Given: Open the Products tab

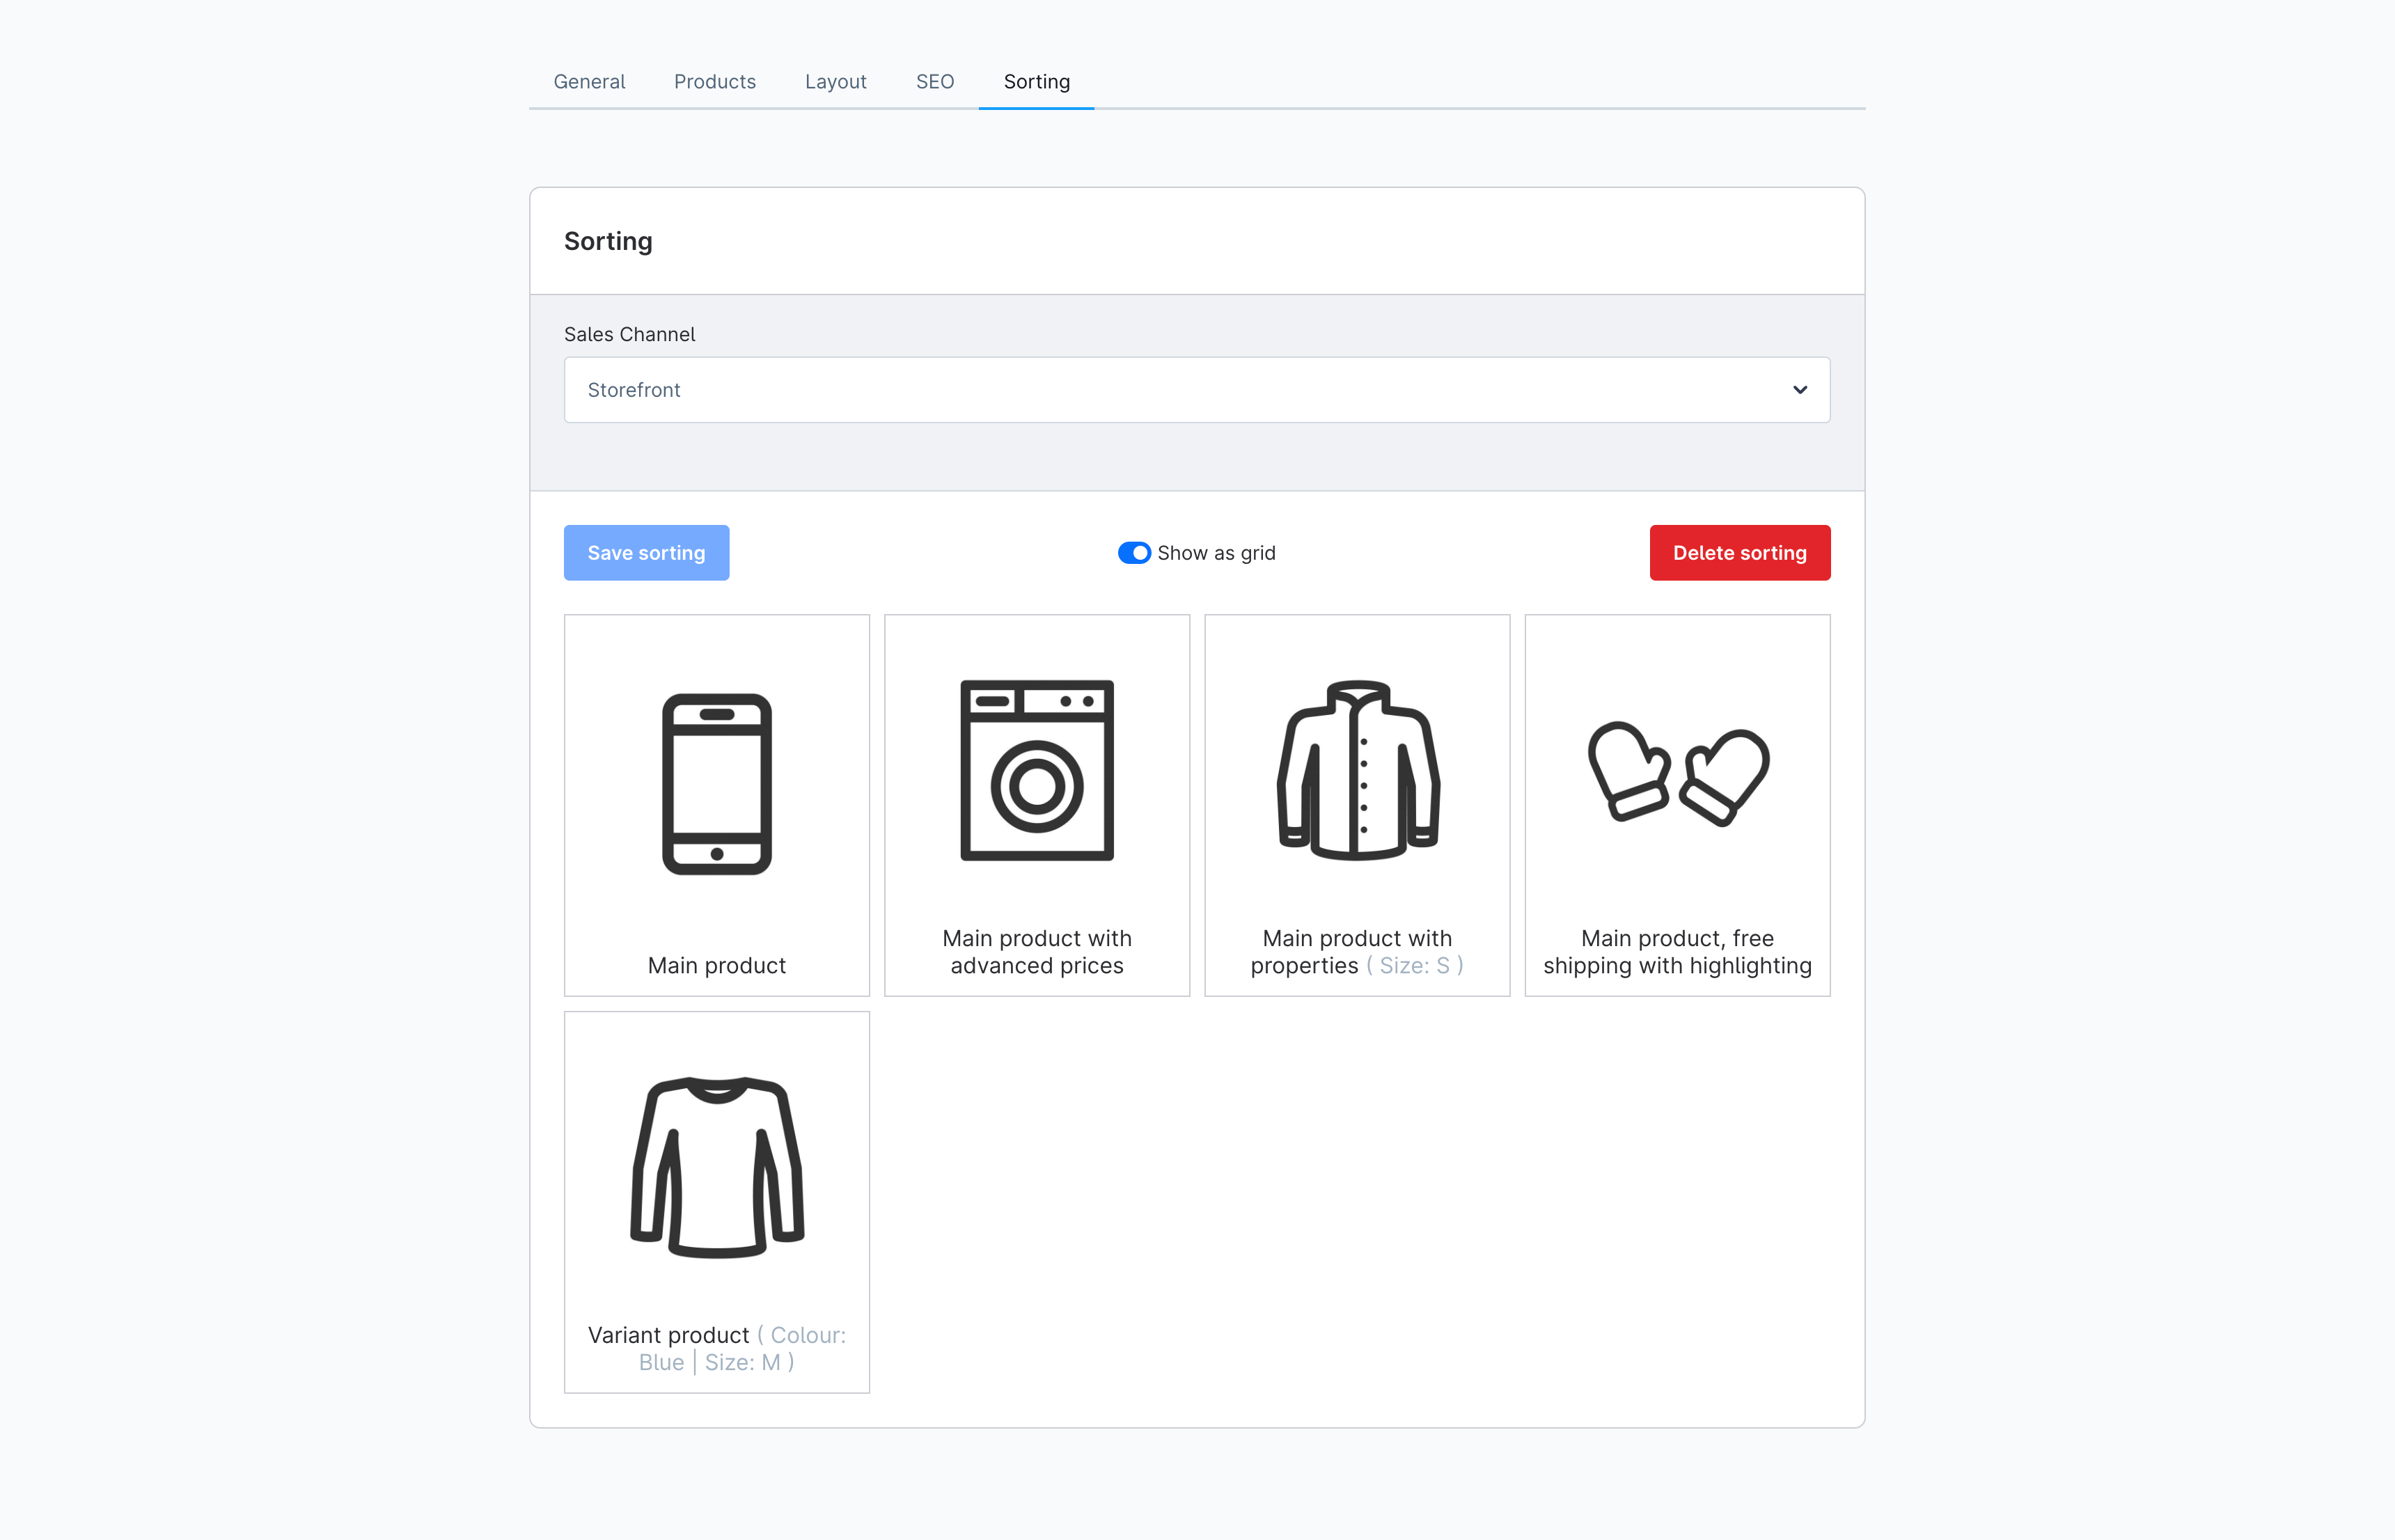Looking at the screenshot, I should [x=714, y=82].
